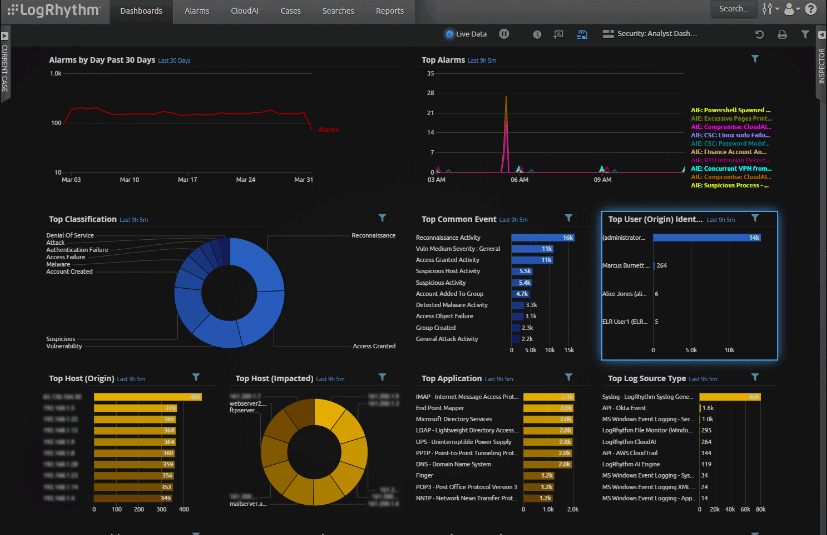Image resolution: width=827 pixels, height=535 pixels.
Task: Open the help question mark icon
Action: (x=811, y=9)
